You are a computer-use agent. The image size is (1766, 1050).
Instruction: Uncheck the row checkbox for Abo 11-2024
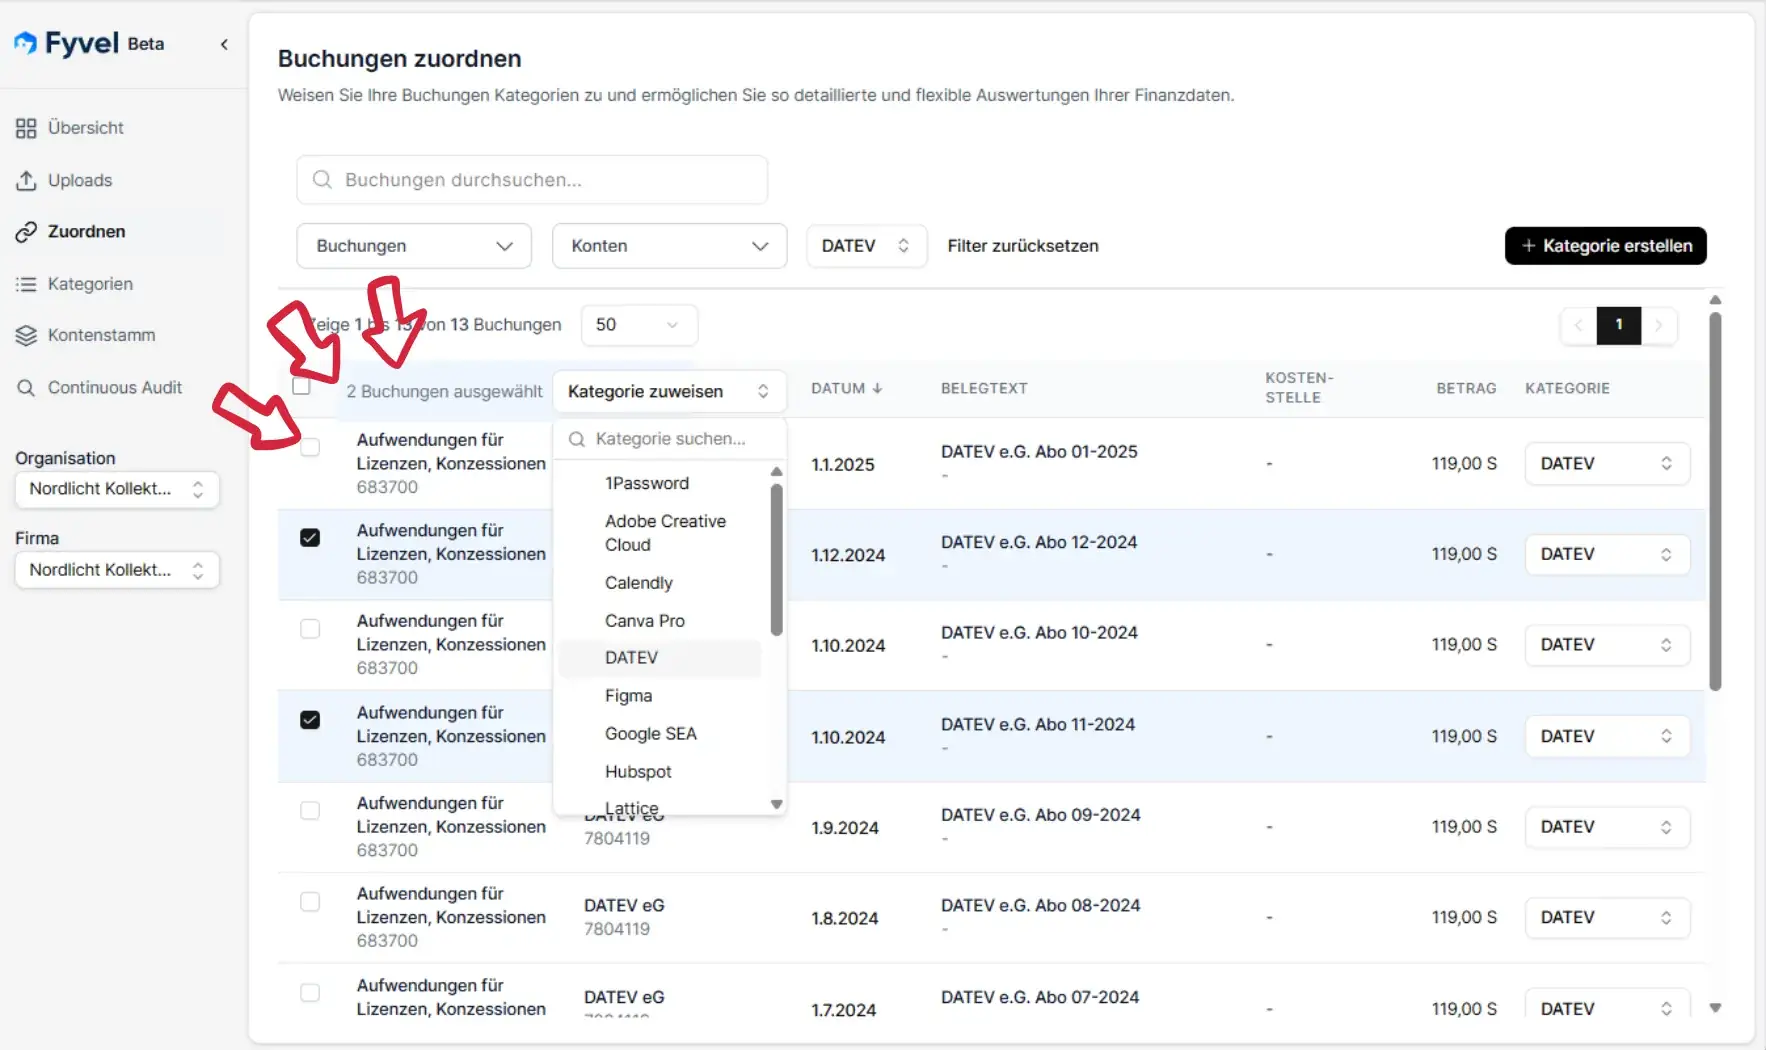coord(310,720)
